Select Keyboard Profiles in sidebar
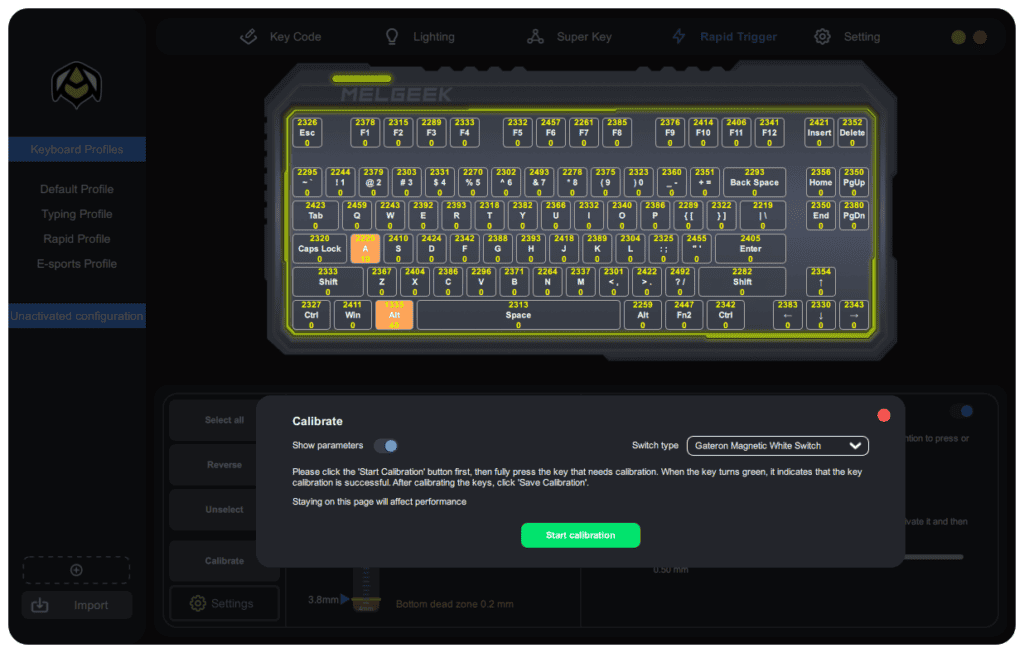 point(77,150)
